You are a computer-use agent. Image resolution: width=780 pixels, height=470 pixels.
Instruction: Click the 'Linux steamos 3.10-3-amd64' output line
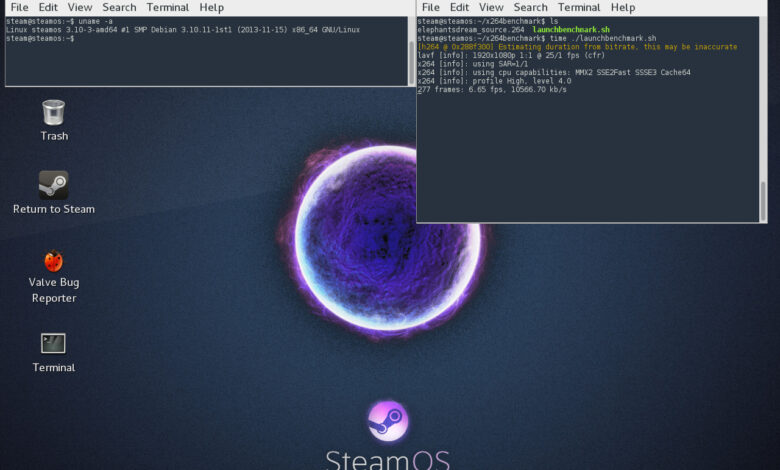coord(183,30)
